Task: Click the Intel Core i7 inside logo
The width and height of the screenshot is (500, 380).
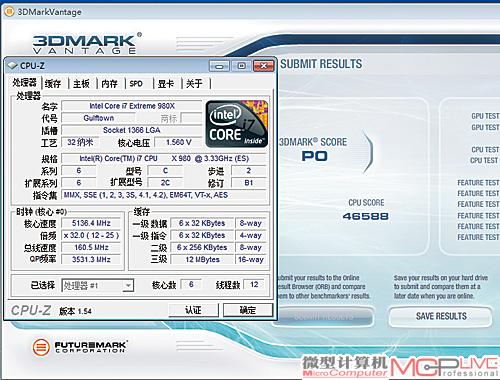Action: (237, 124)
